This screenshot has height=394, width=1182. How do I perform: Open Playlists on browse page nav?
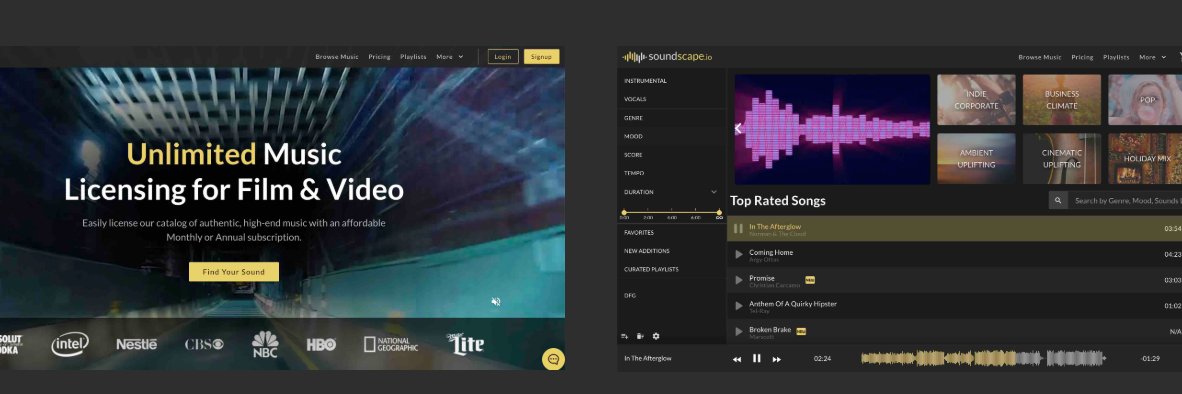click(x=1116, y=57)
